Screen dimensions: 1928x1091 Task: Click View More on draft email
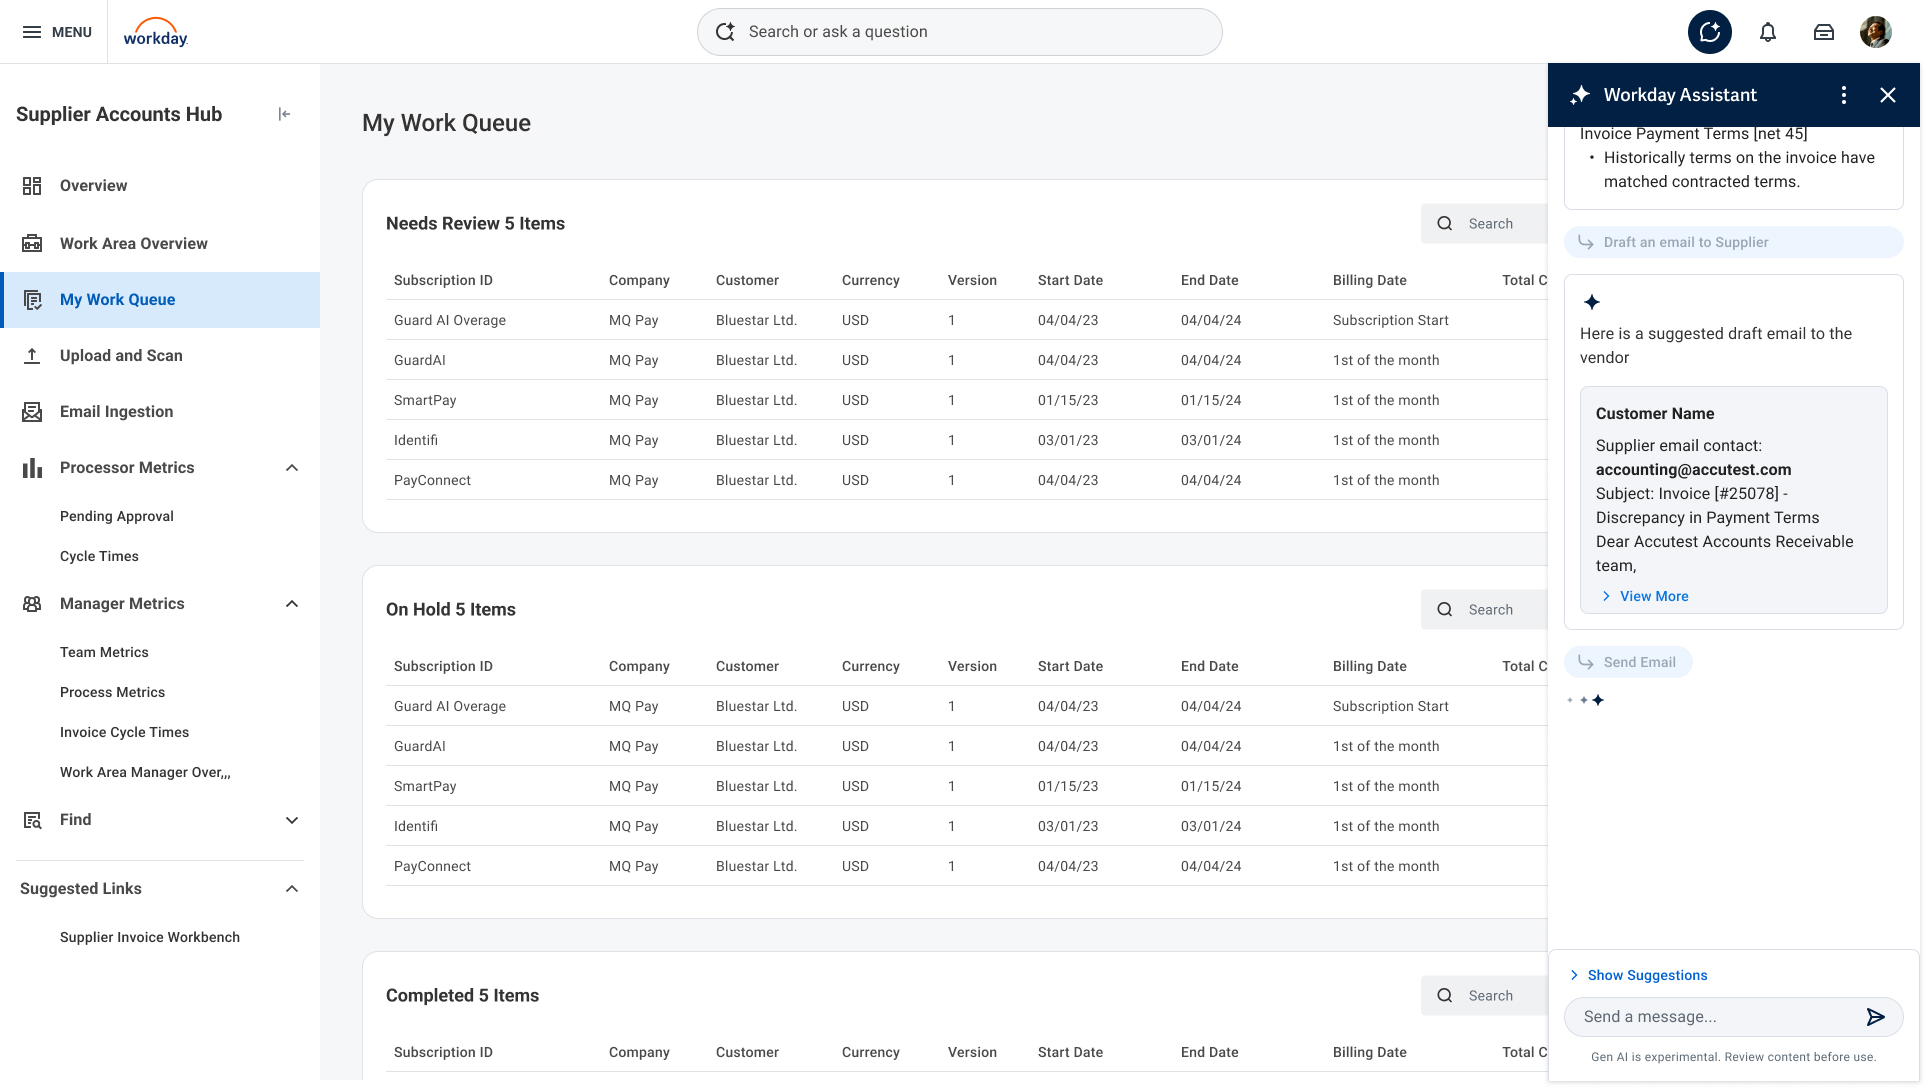click(x=1653, y=596)
